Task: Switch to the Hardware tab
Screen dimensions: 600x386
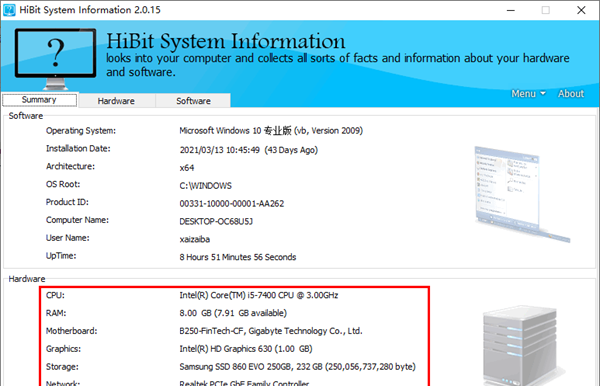Action: 116,101
